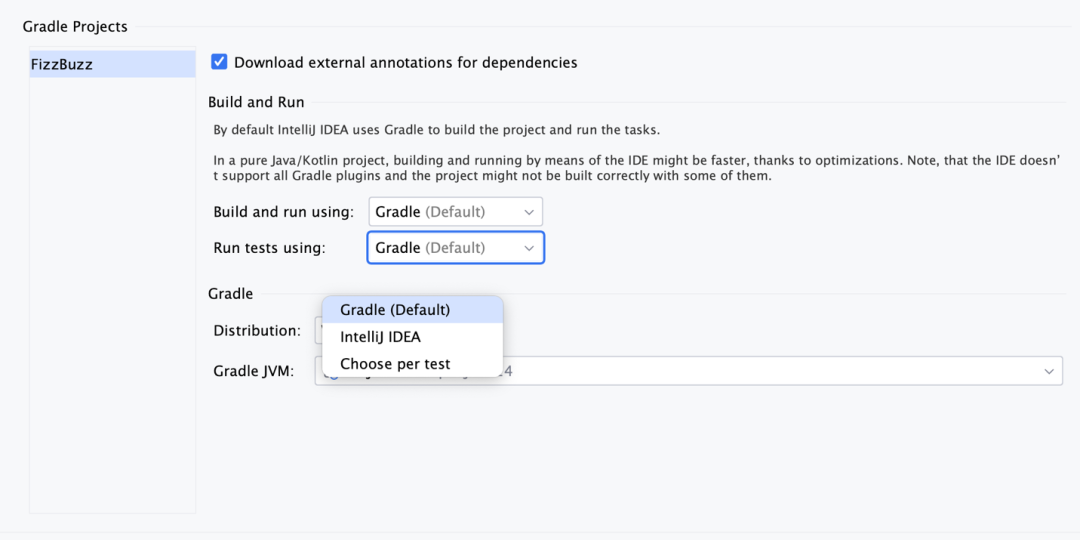Open the Build and run using dropdown

[455, 212]
